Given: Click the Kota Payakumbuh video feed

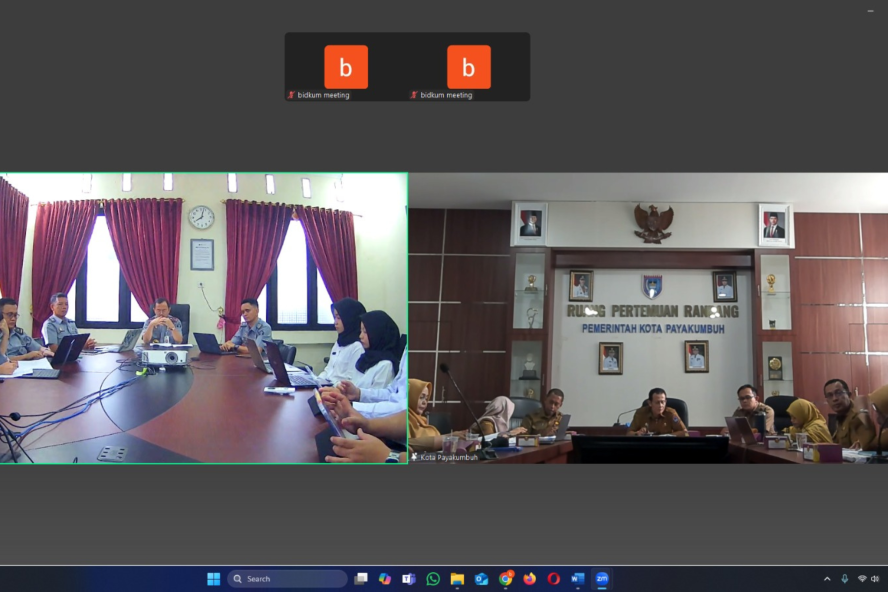Looking at the screenshot, I should click(648, 318).
